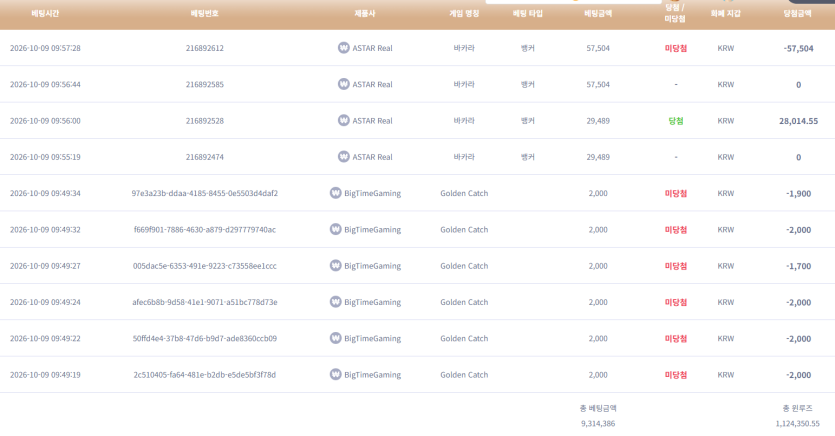Click bet amount 29,489 in bet 216892474 row
Image resolution: width=835 pixels, height=436 pixels.
click(x=598, y=157)
